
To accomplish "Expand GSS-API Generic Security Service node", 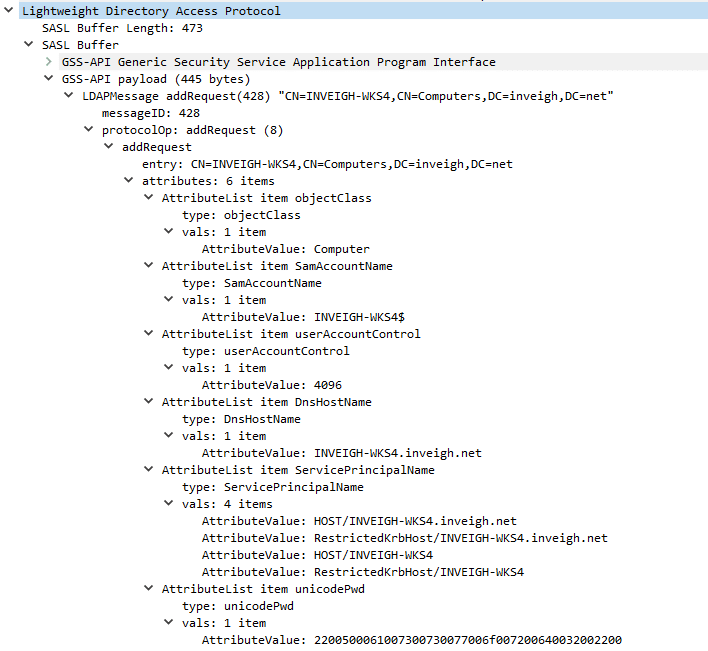I will (x=49, y=61).
